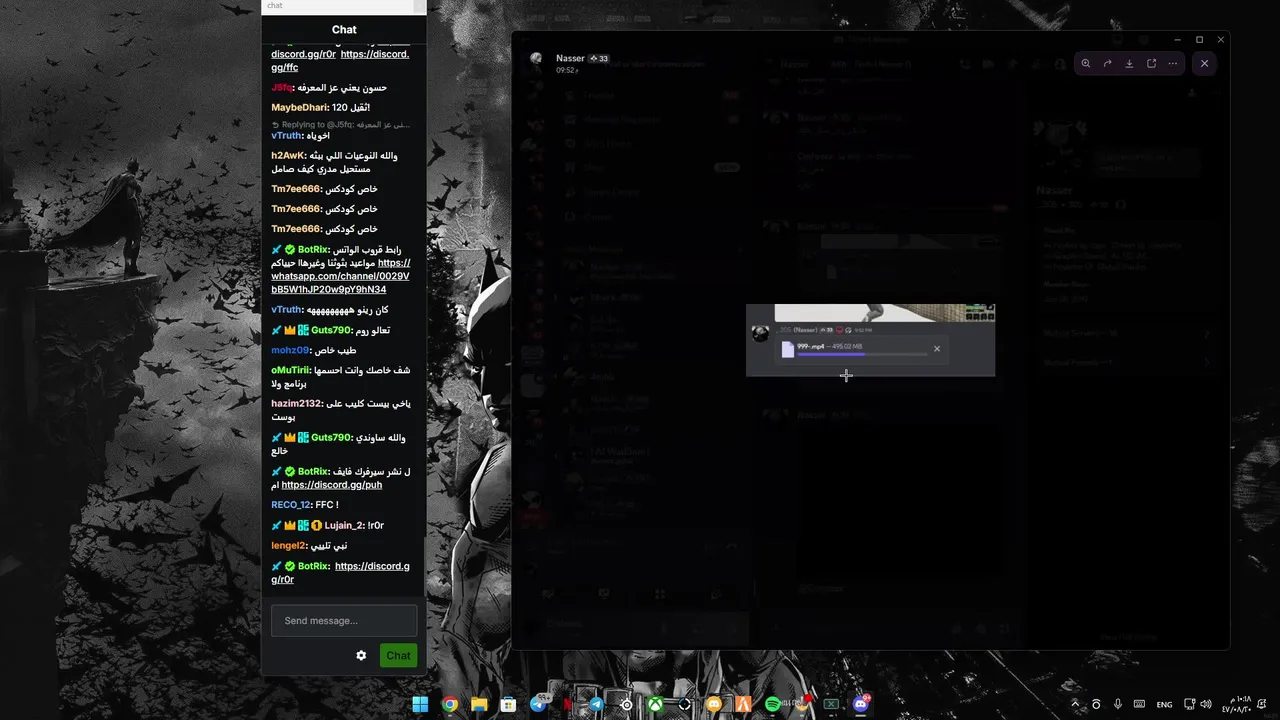This screenshot has height=720, width=1280.
Task: Open the touch keyboard tray icon
Action: pyautogui.click(x=1138, y=704)
